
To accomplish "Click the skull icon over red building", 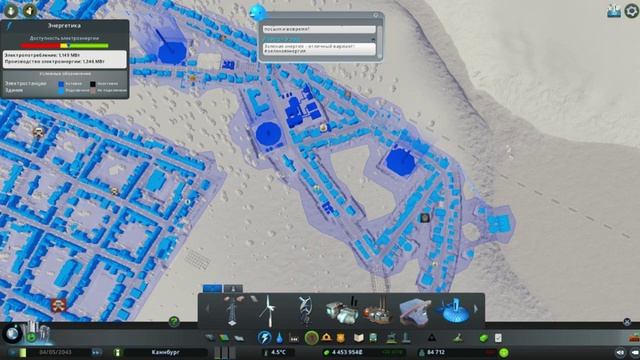I will click(58, 305).
